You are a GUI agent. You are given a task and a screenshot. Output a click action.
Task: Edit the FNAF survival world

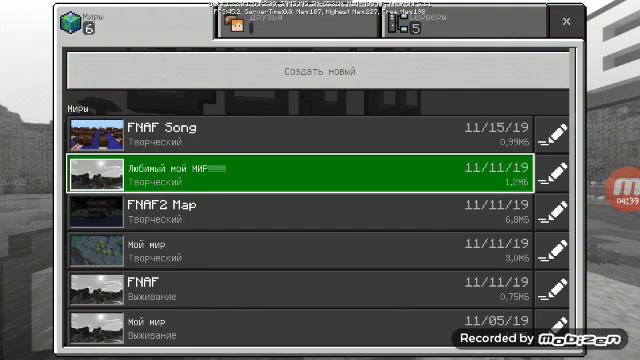(x=552, y=289)
